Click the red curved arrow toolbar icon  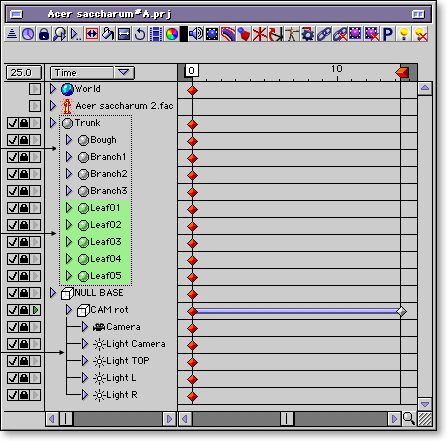coord(276,34)
